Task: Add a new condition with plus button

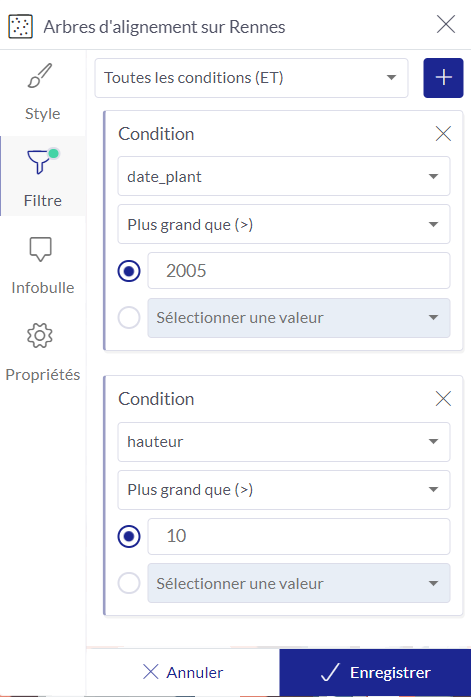Action: 443,78
